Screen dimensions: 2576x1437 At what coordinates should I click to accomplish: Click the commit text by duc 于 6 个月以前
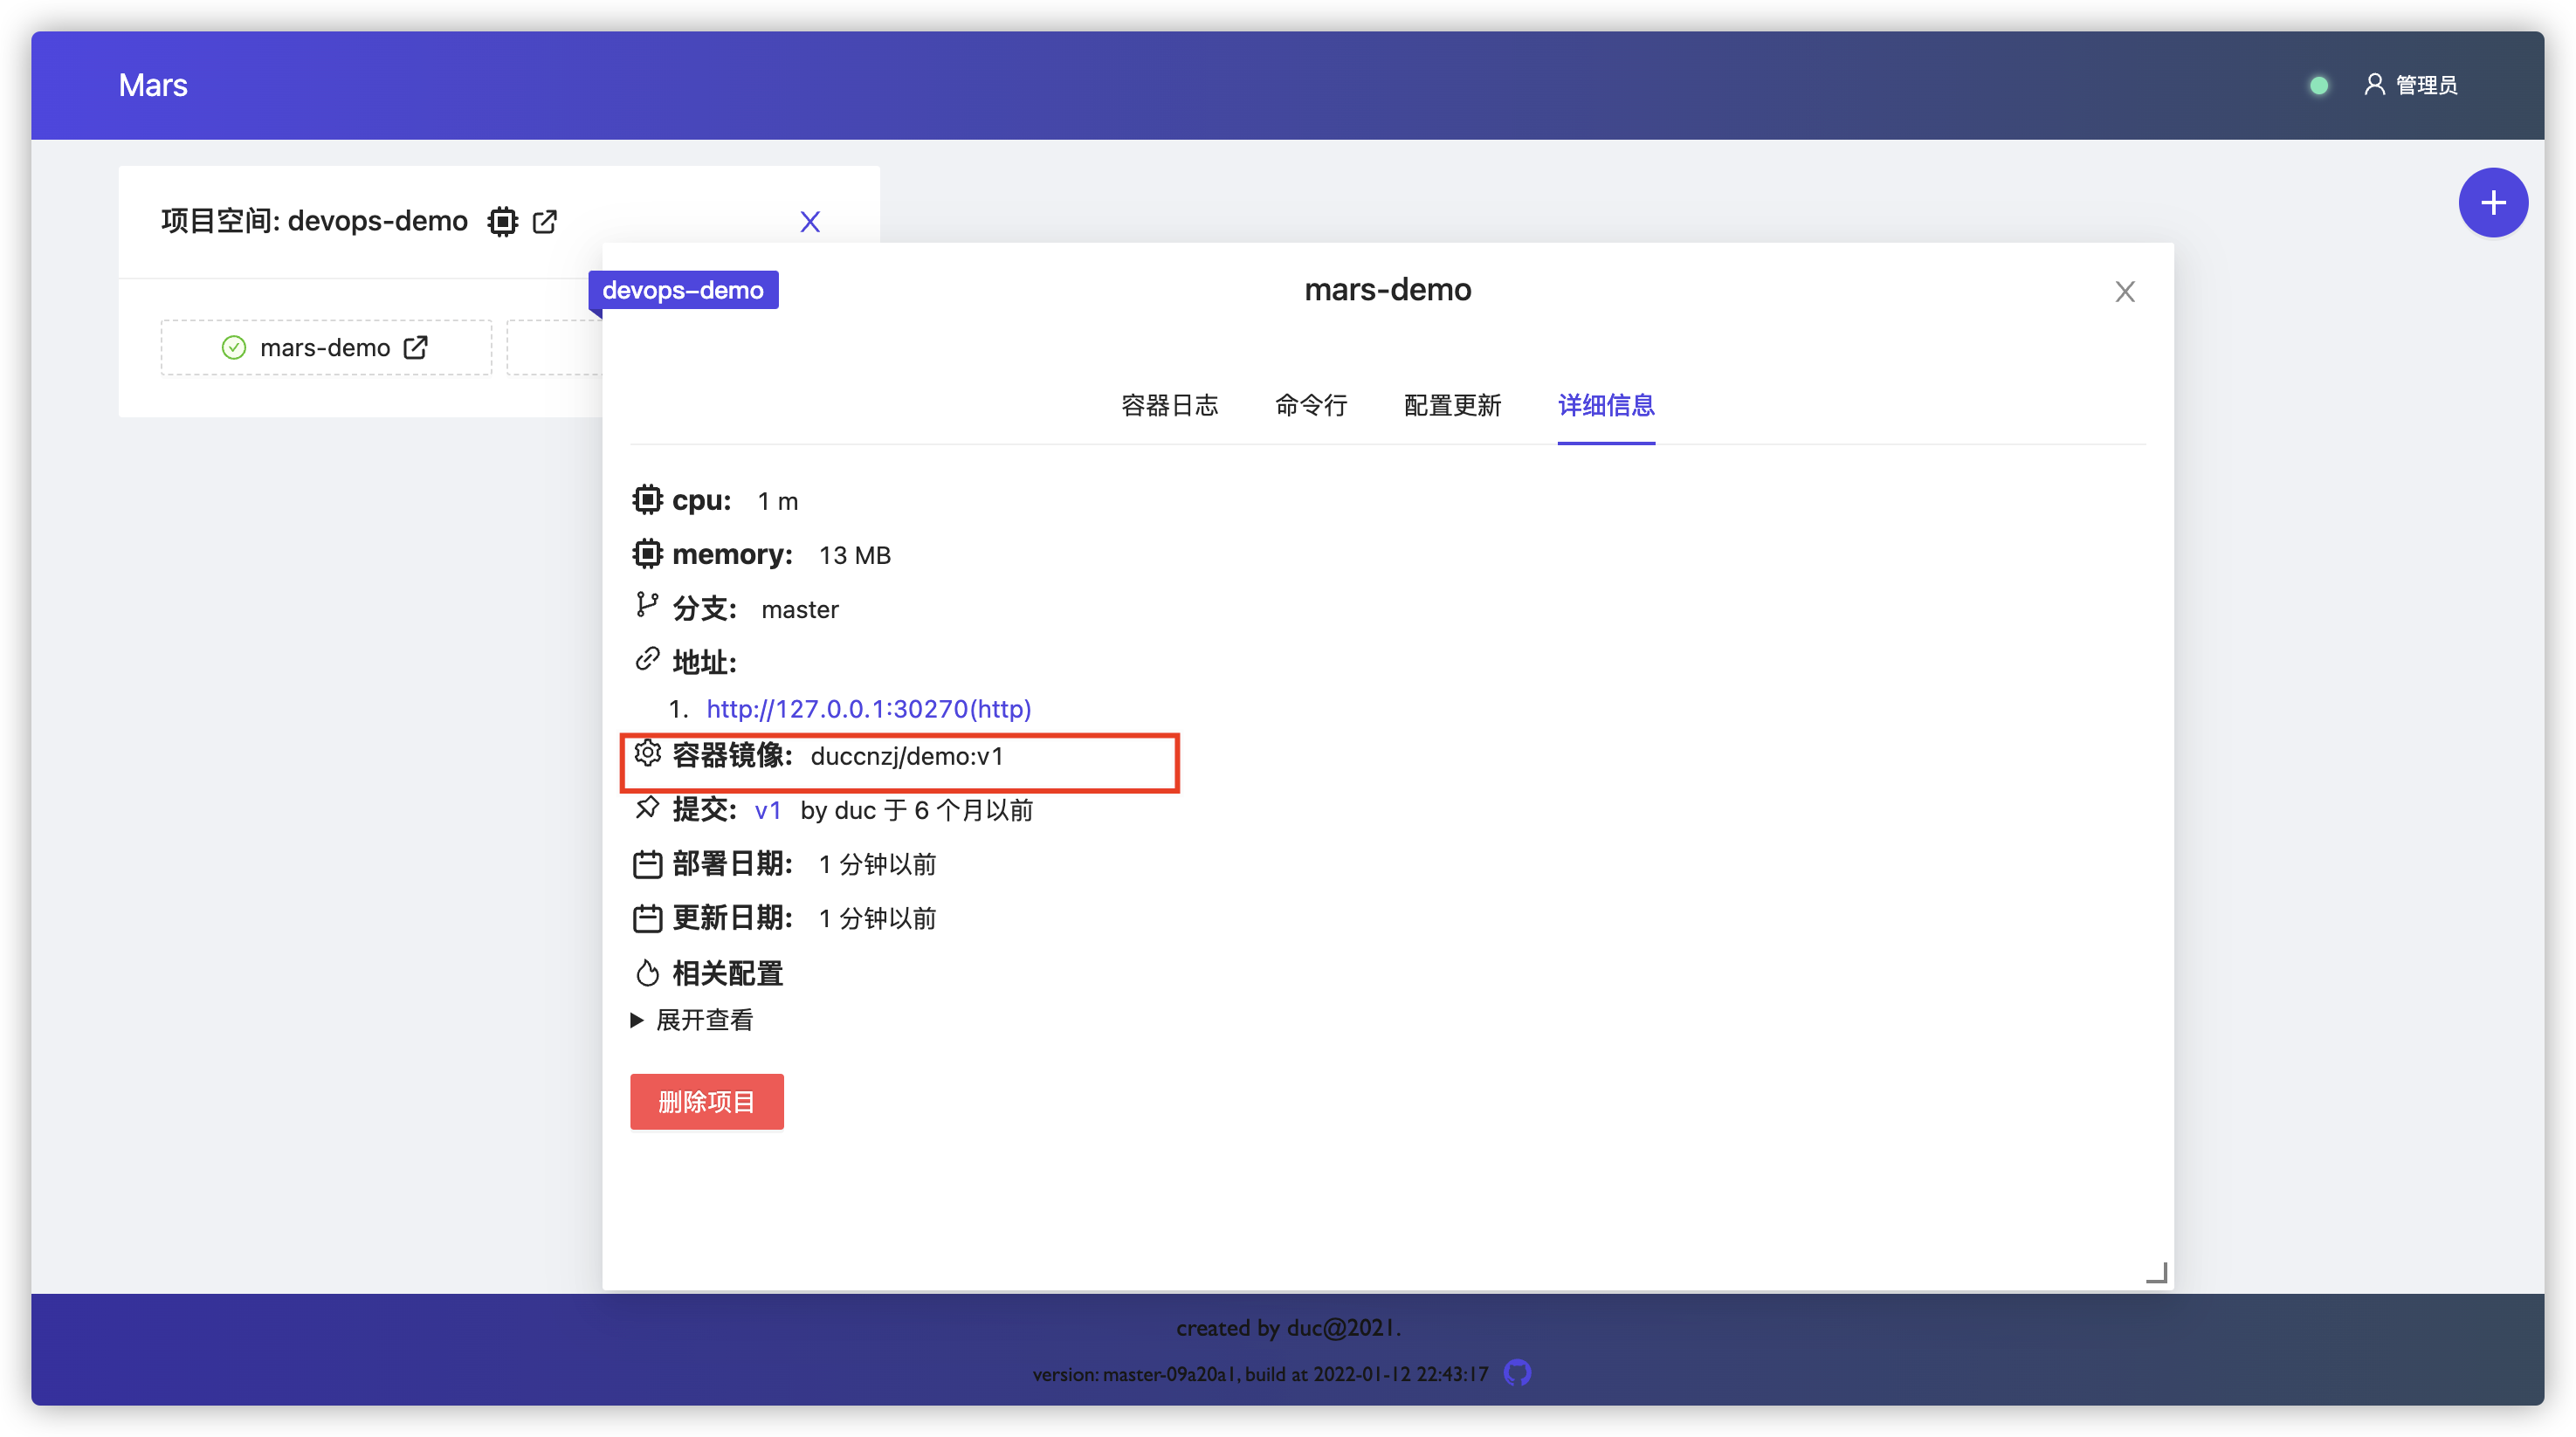(916, 811)
